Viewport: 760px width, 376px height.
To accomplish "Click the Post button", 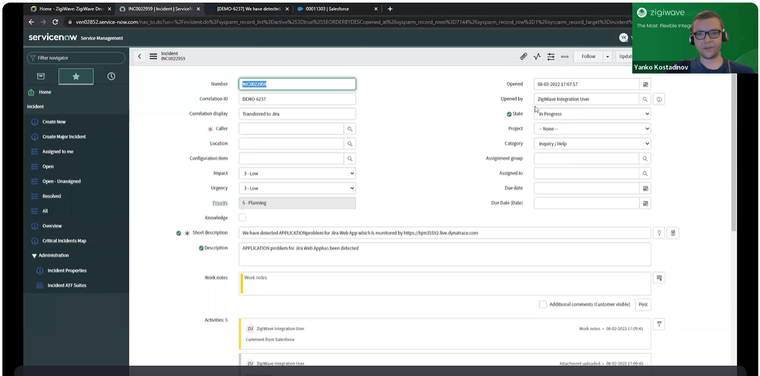I will point(643,304).
